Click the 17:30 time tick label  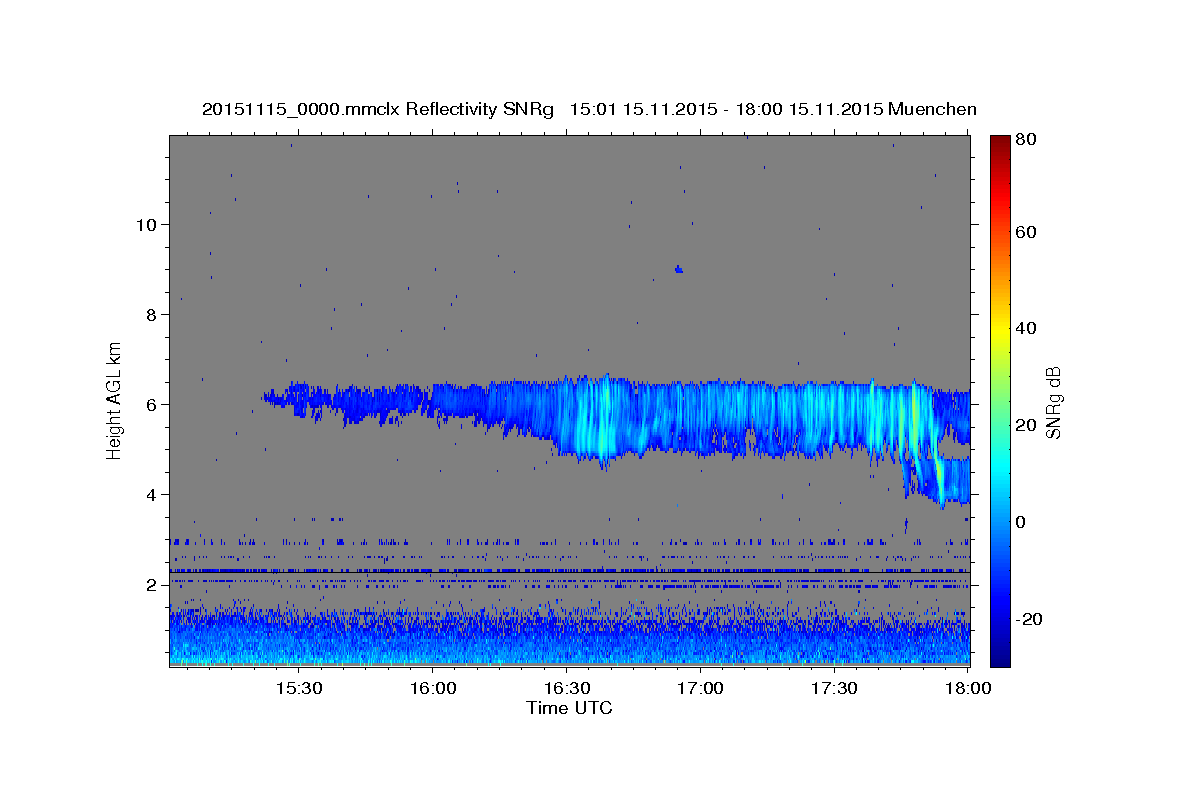point(834,689)
